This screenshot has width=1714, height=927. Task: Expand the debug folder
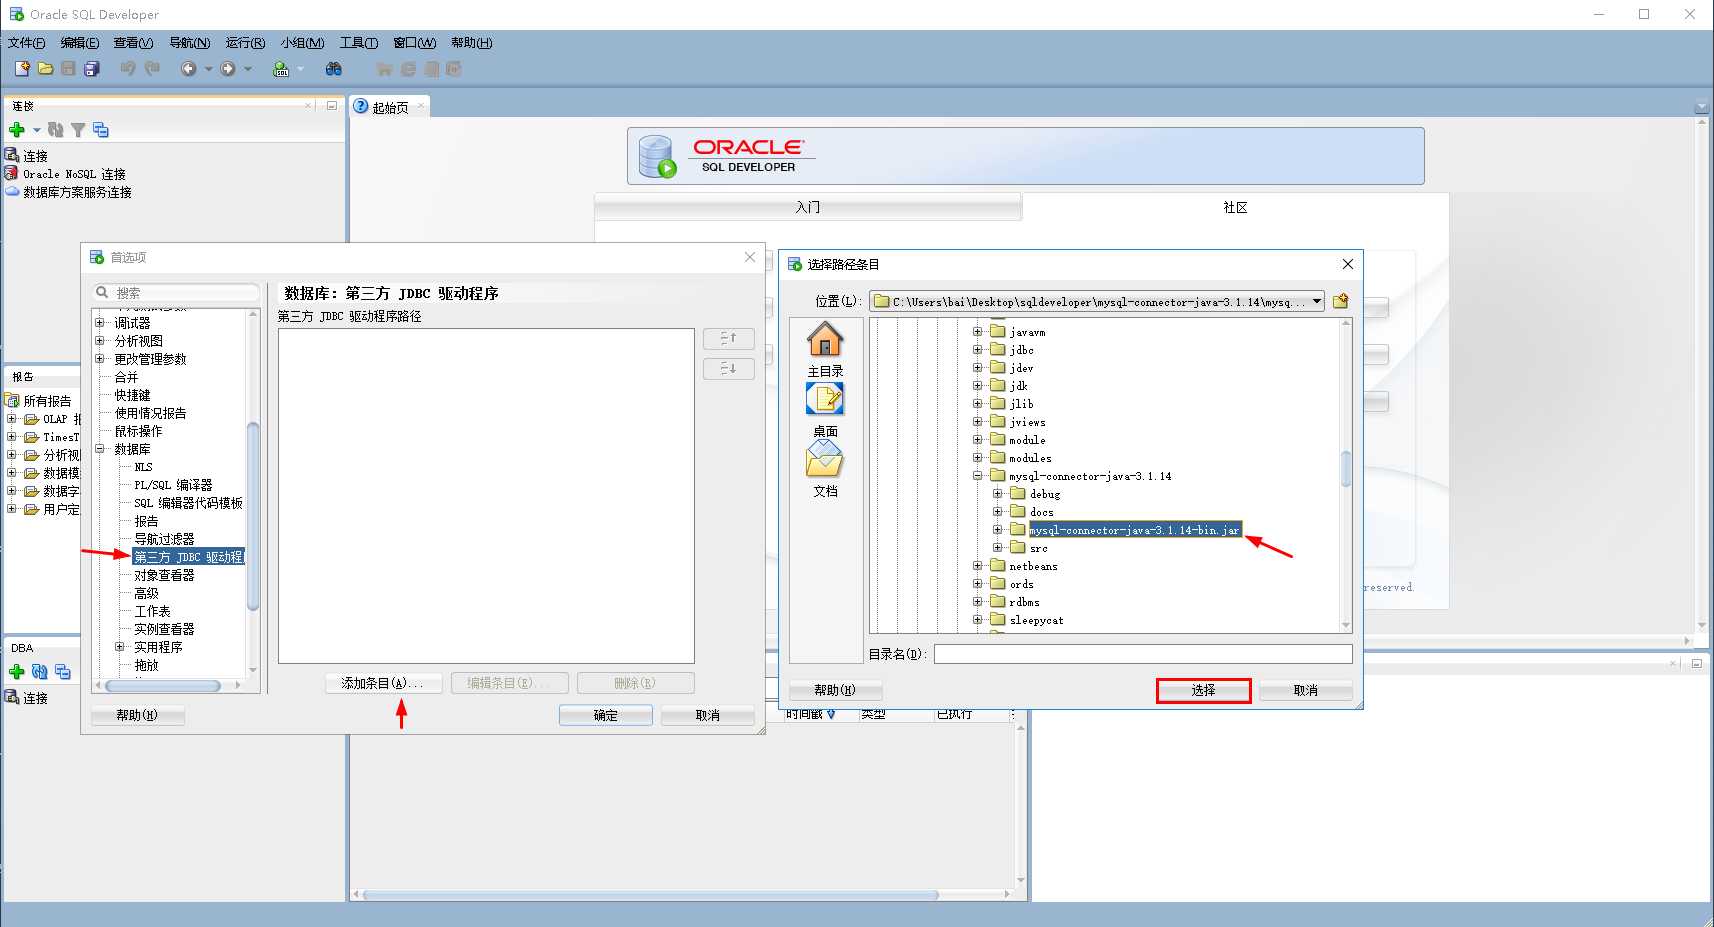coord(997,494)
